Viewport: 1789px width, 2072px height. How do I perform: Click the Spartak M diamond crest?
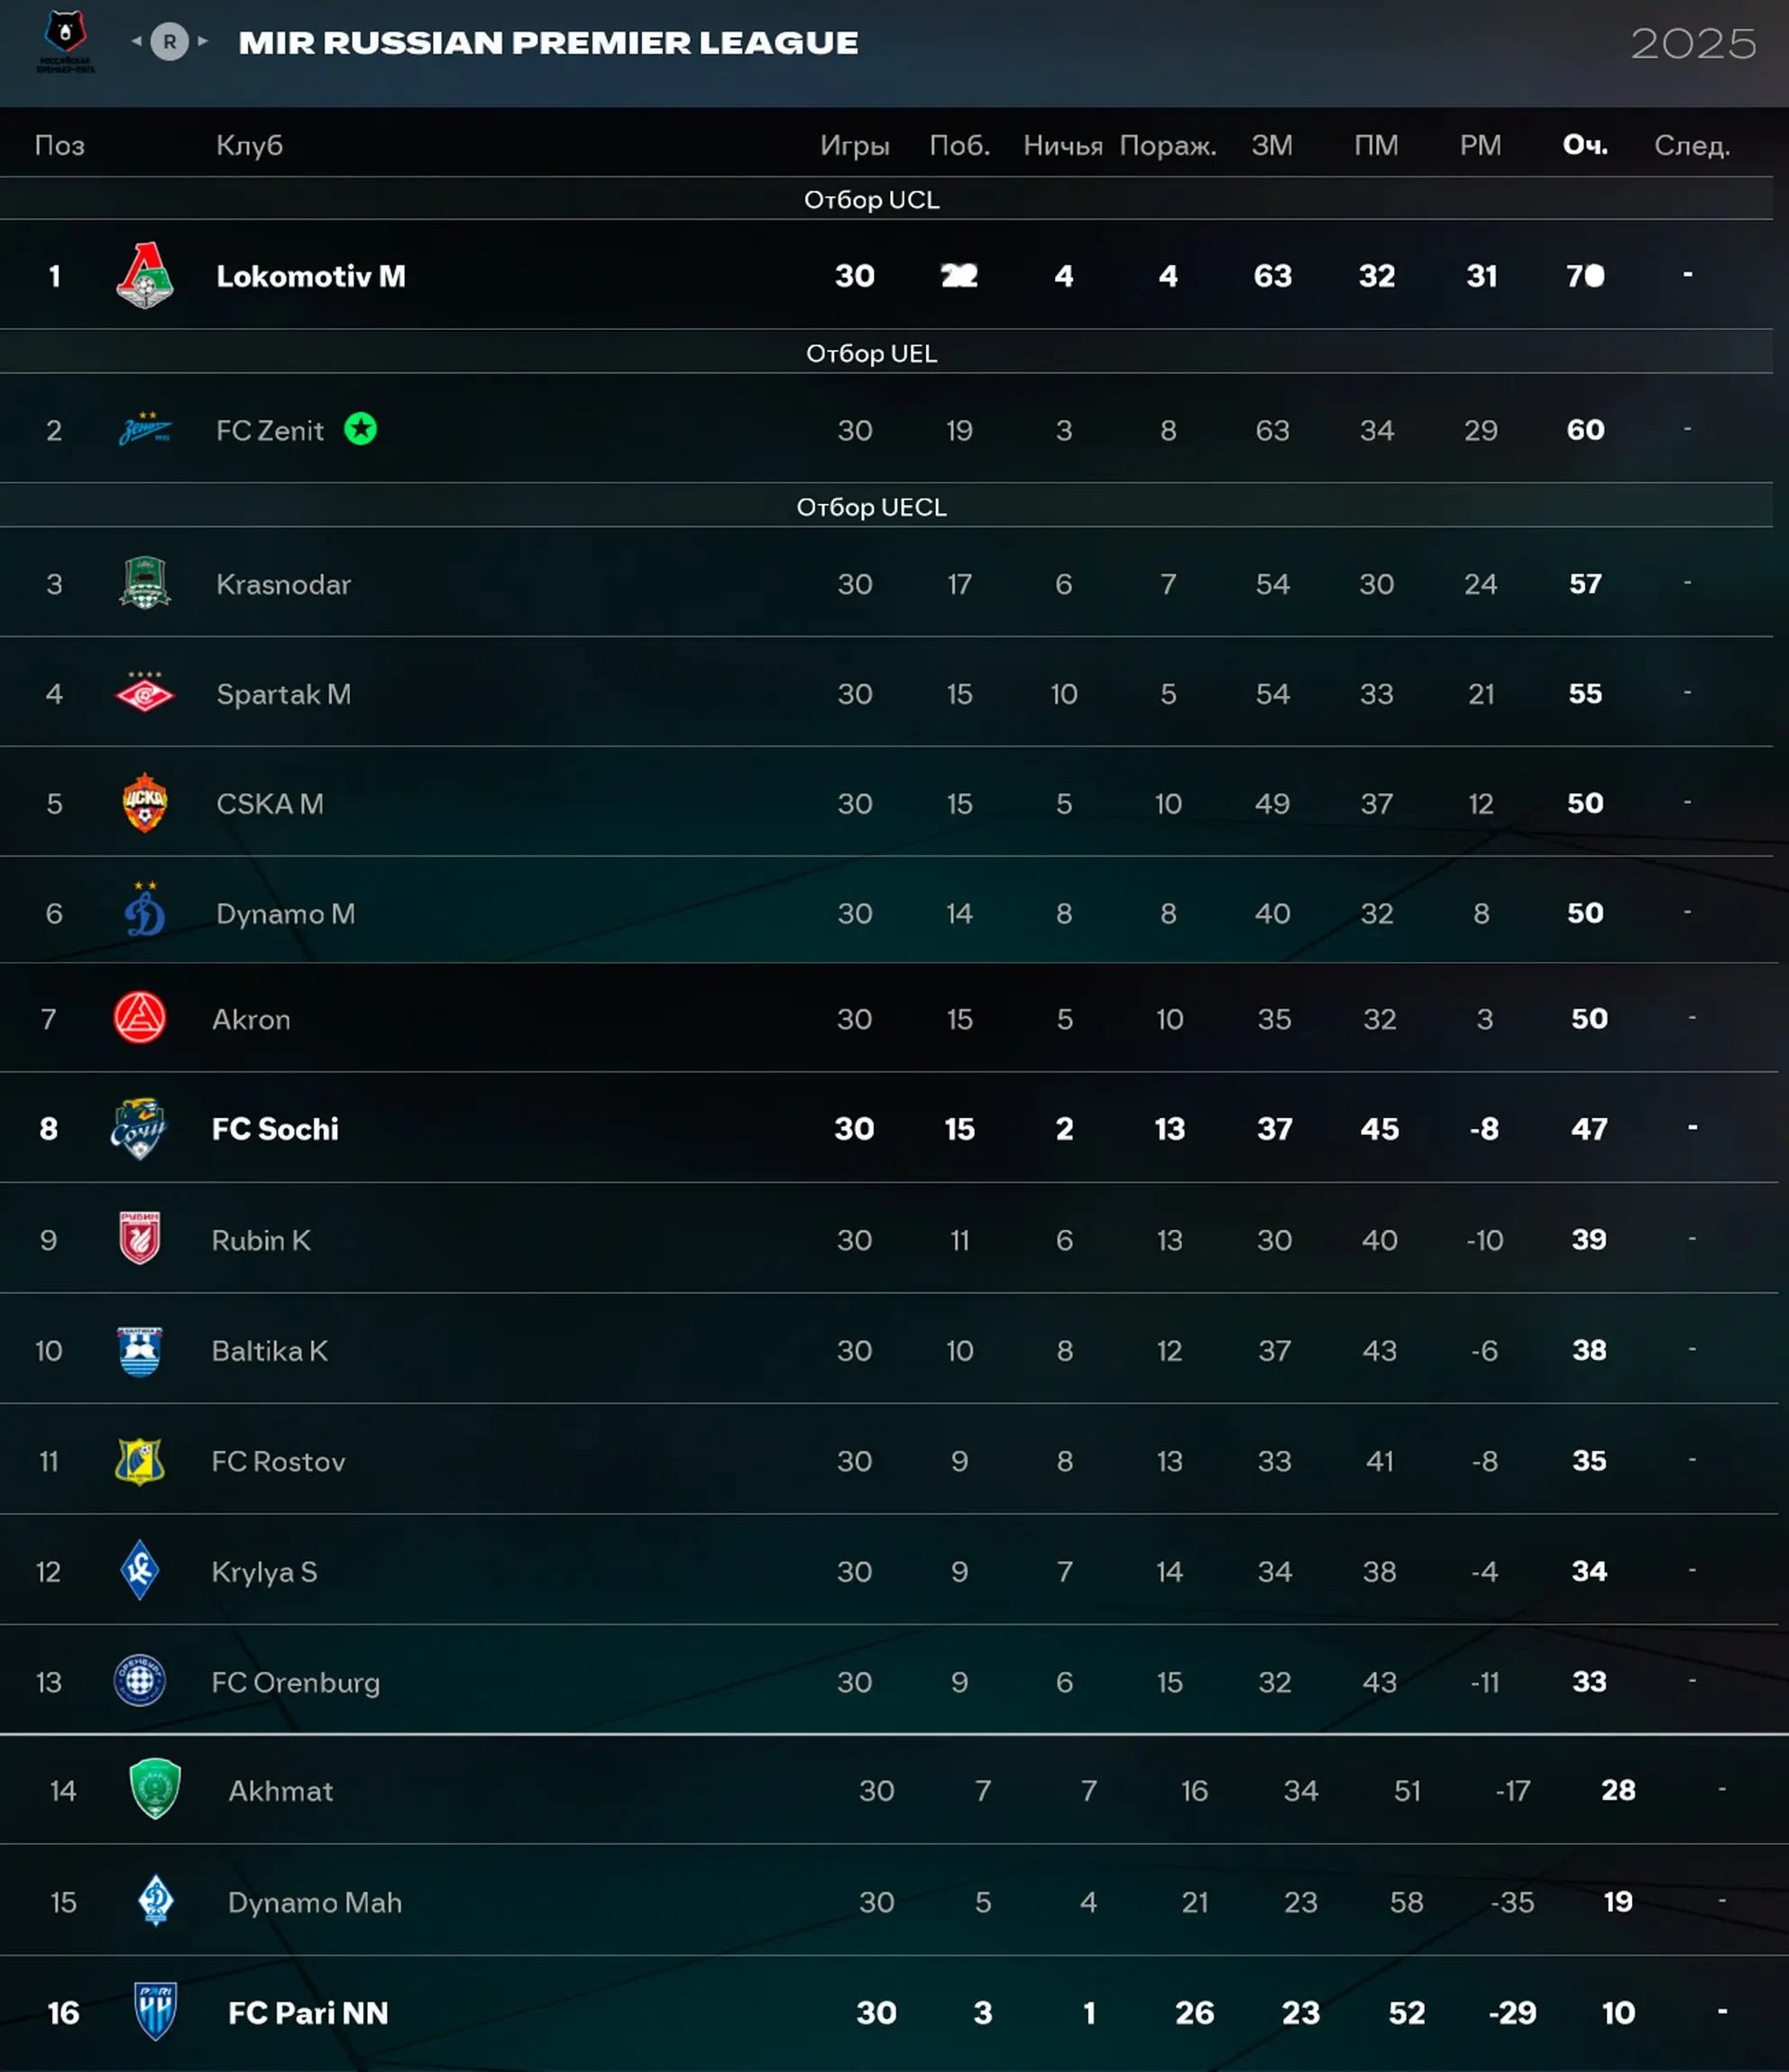[145, 693]
